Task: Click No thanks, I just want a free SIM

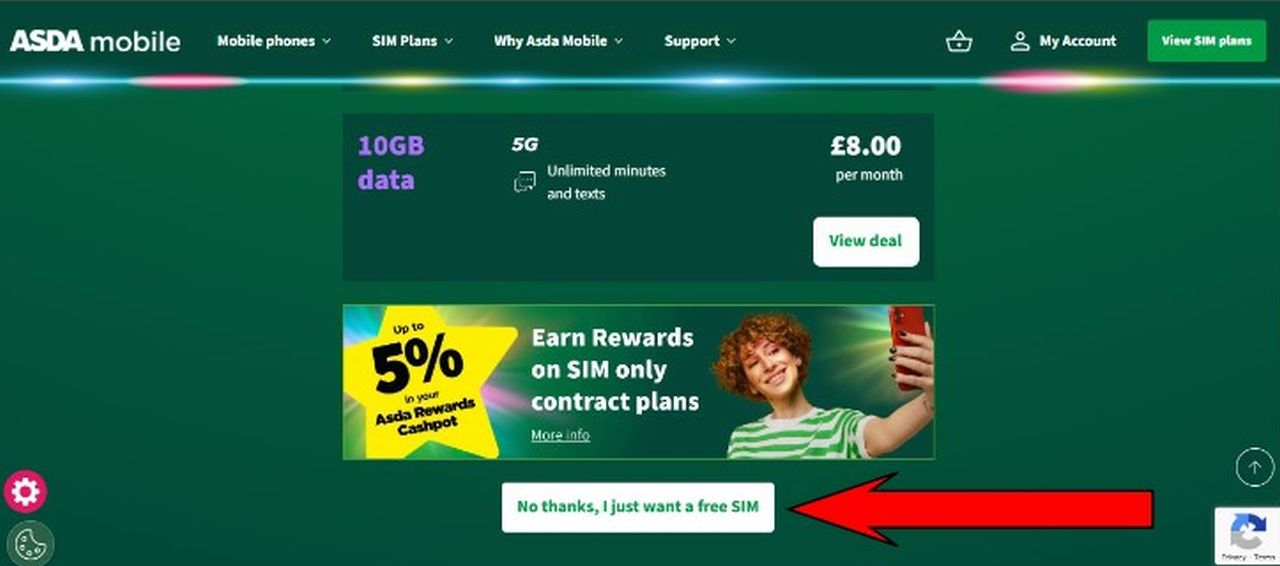Action: coord(638,506)
